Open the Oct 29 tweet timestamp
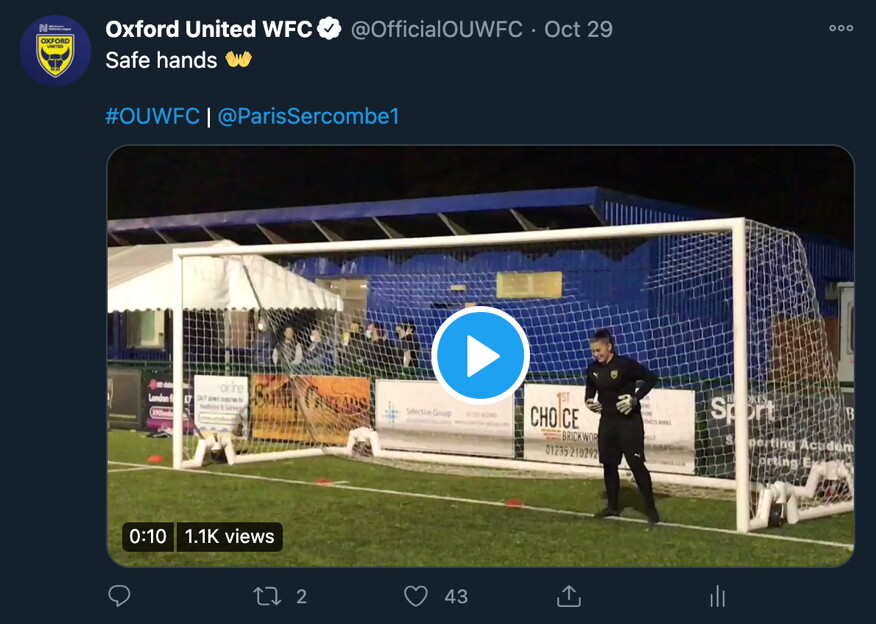This screenshot has height=624, width=876. click(578, 29)
